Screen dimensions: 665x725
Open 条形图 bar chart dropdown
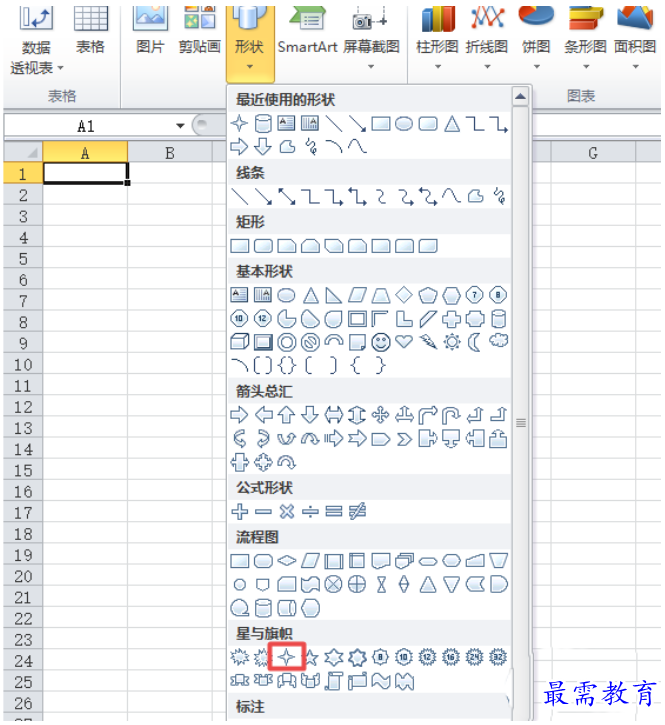coord(585,39)
